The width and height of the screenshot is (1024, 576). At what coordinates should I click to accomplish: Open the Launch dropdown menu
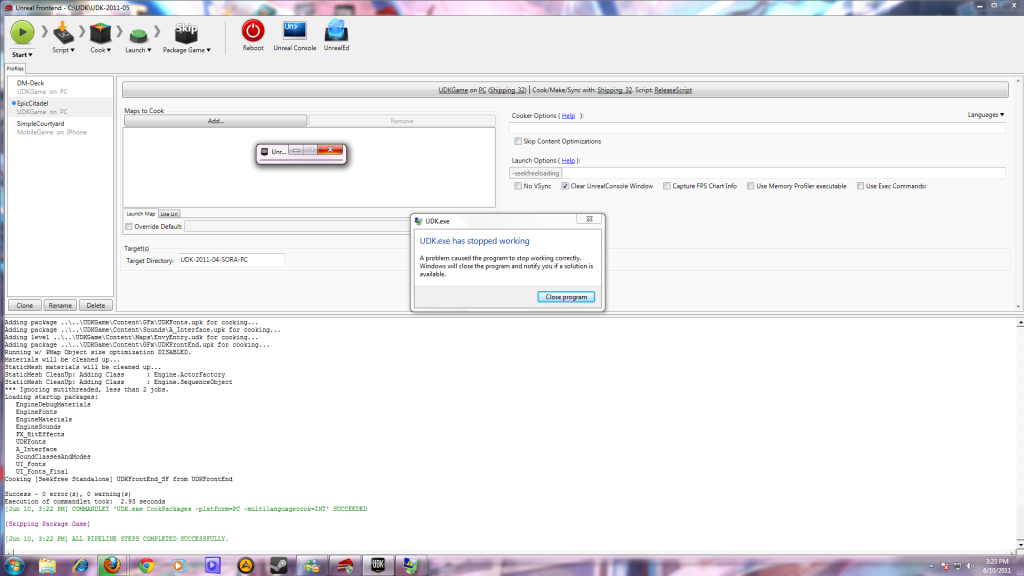pos(138,50)
